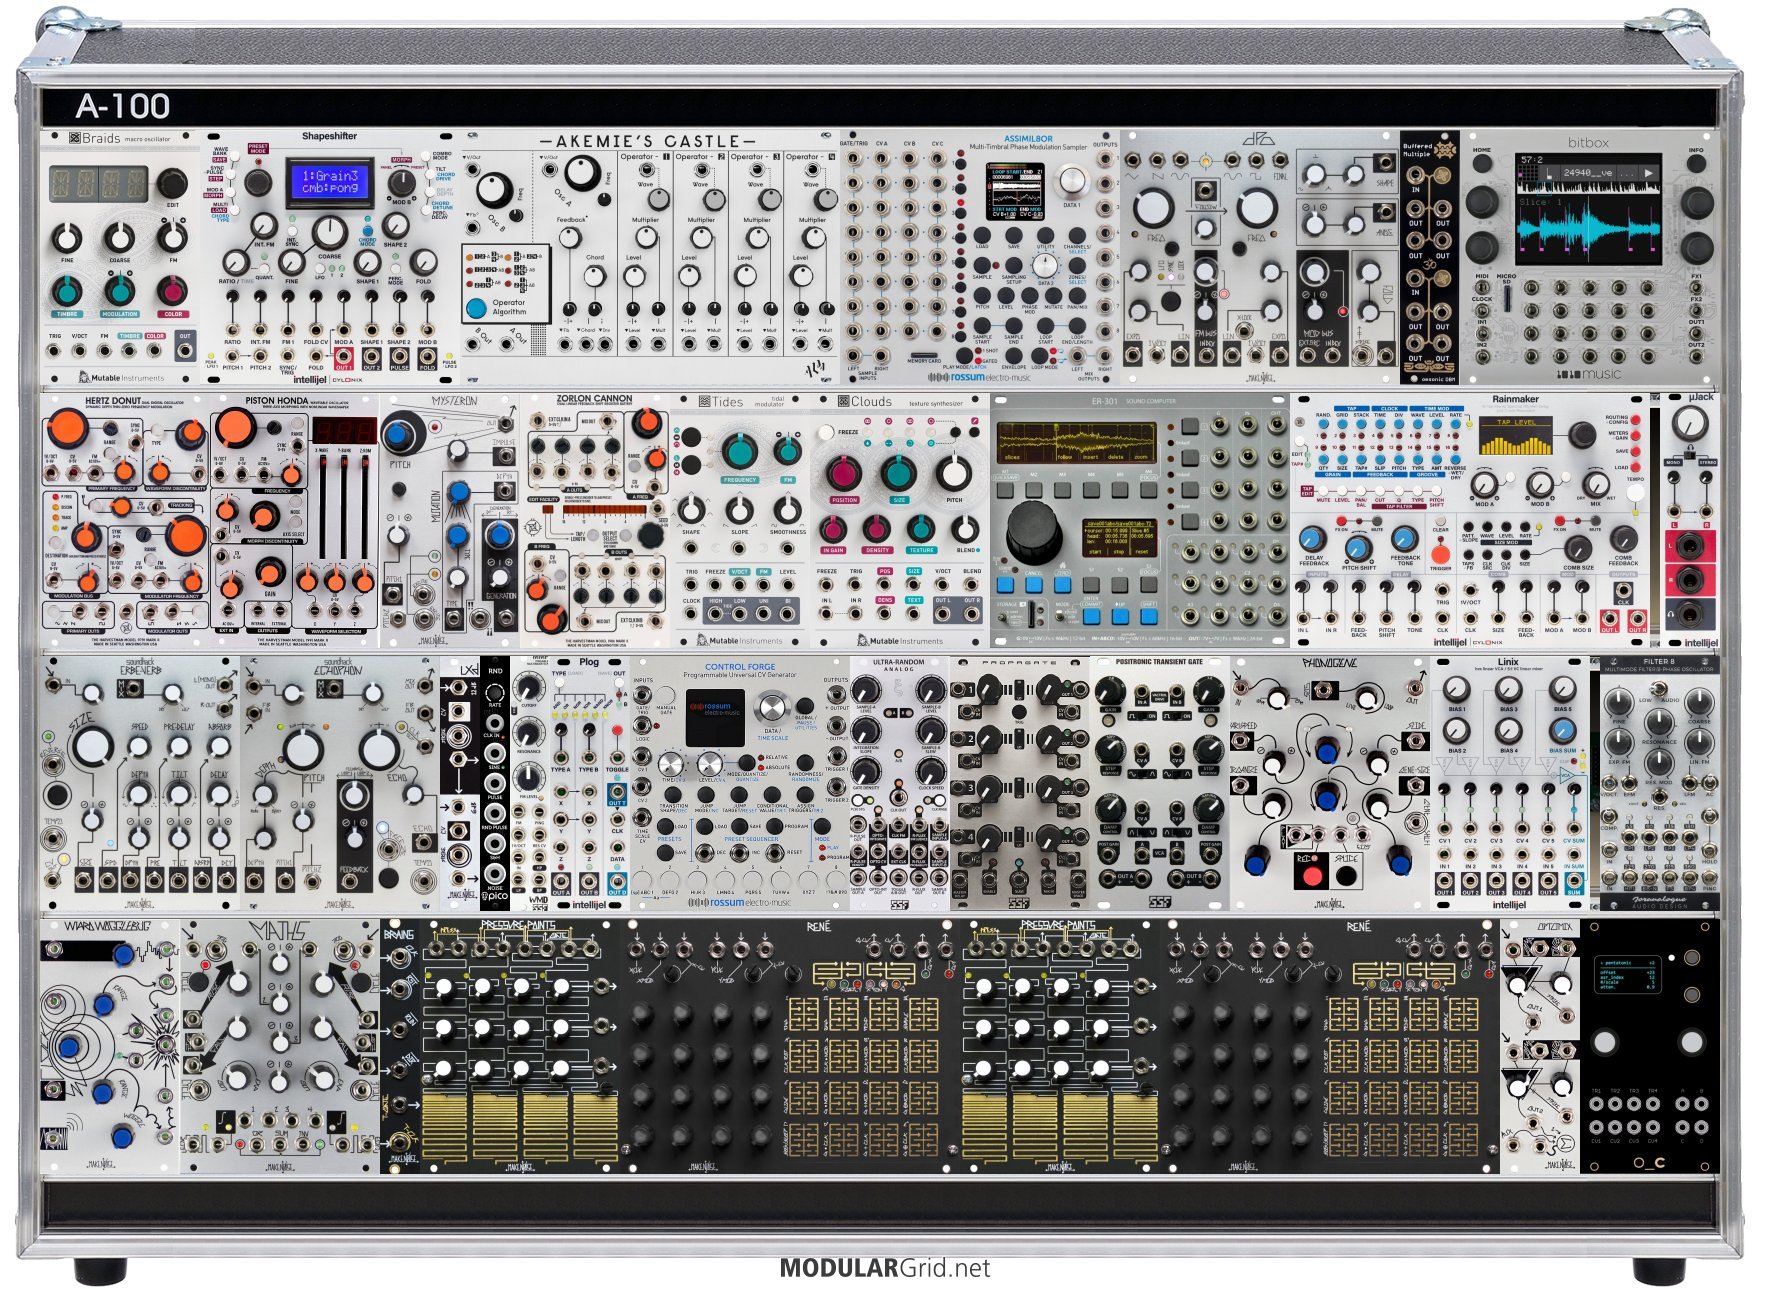
Task: Click the Shapeshifter blue LCD display
Action: (330, 182)
